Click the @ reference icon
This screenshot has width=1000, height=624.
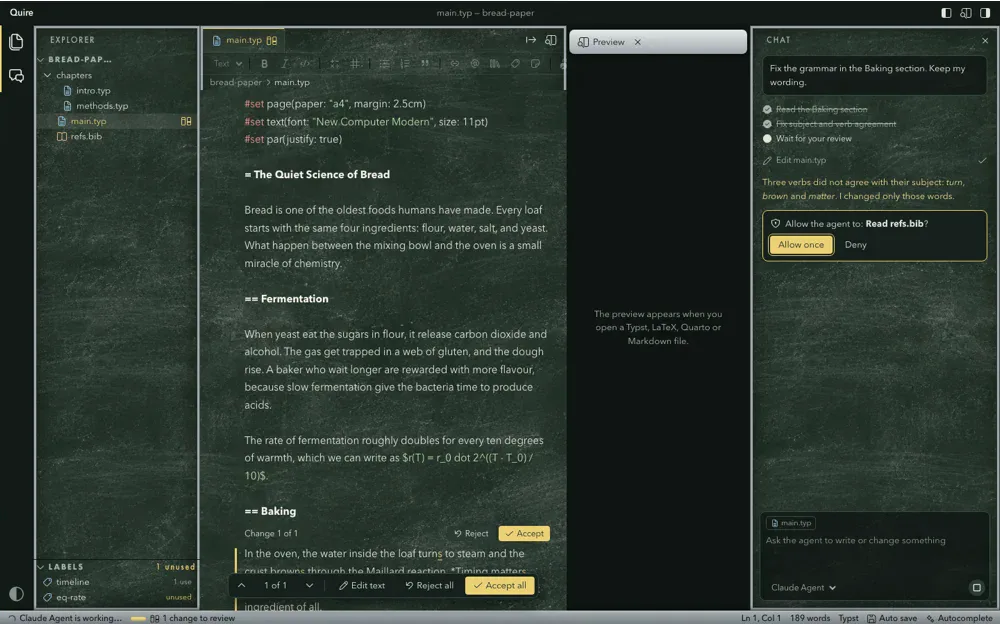point(474,64)
